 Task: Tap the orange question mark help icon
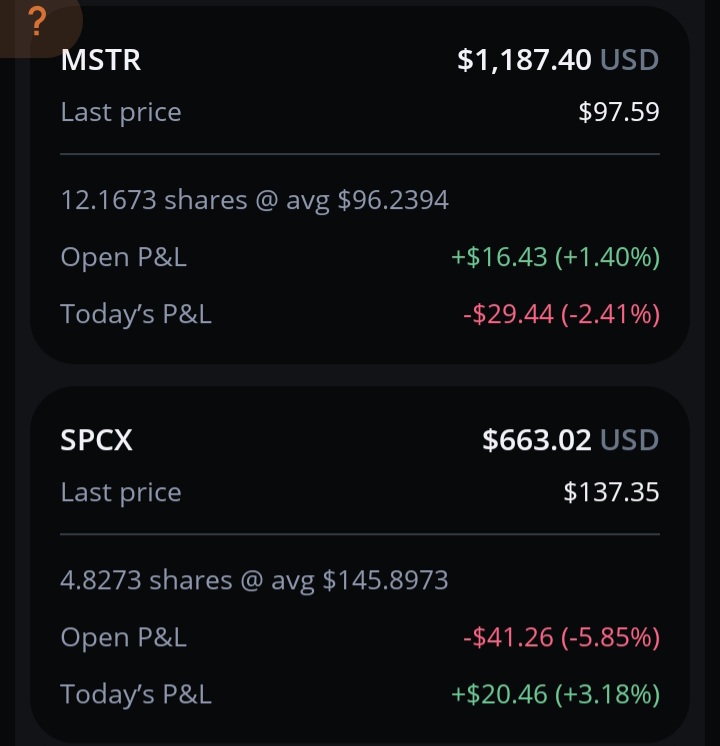[37, 22]
